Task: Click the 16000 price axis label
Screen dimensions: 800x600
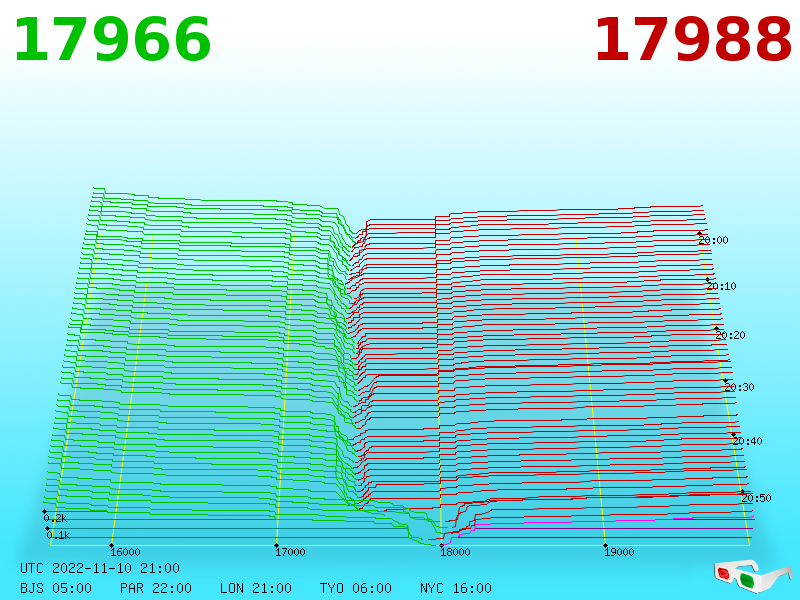Action: [125, 552]
